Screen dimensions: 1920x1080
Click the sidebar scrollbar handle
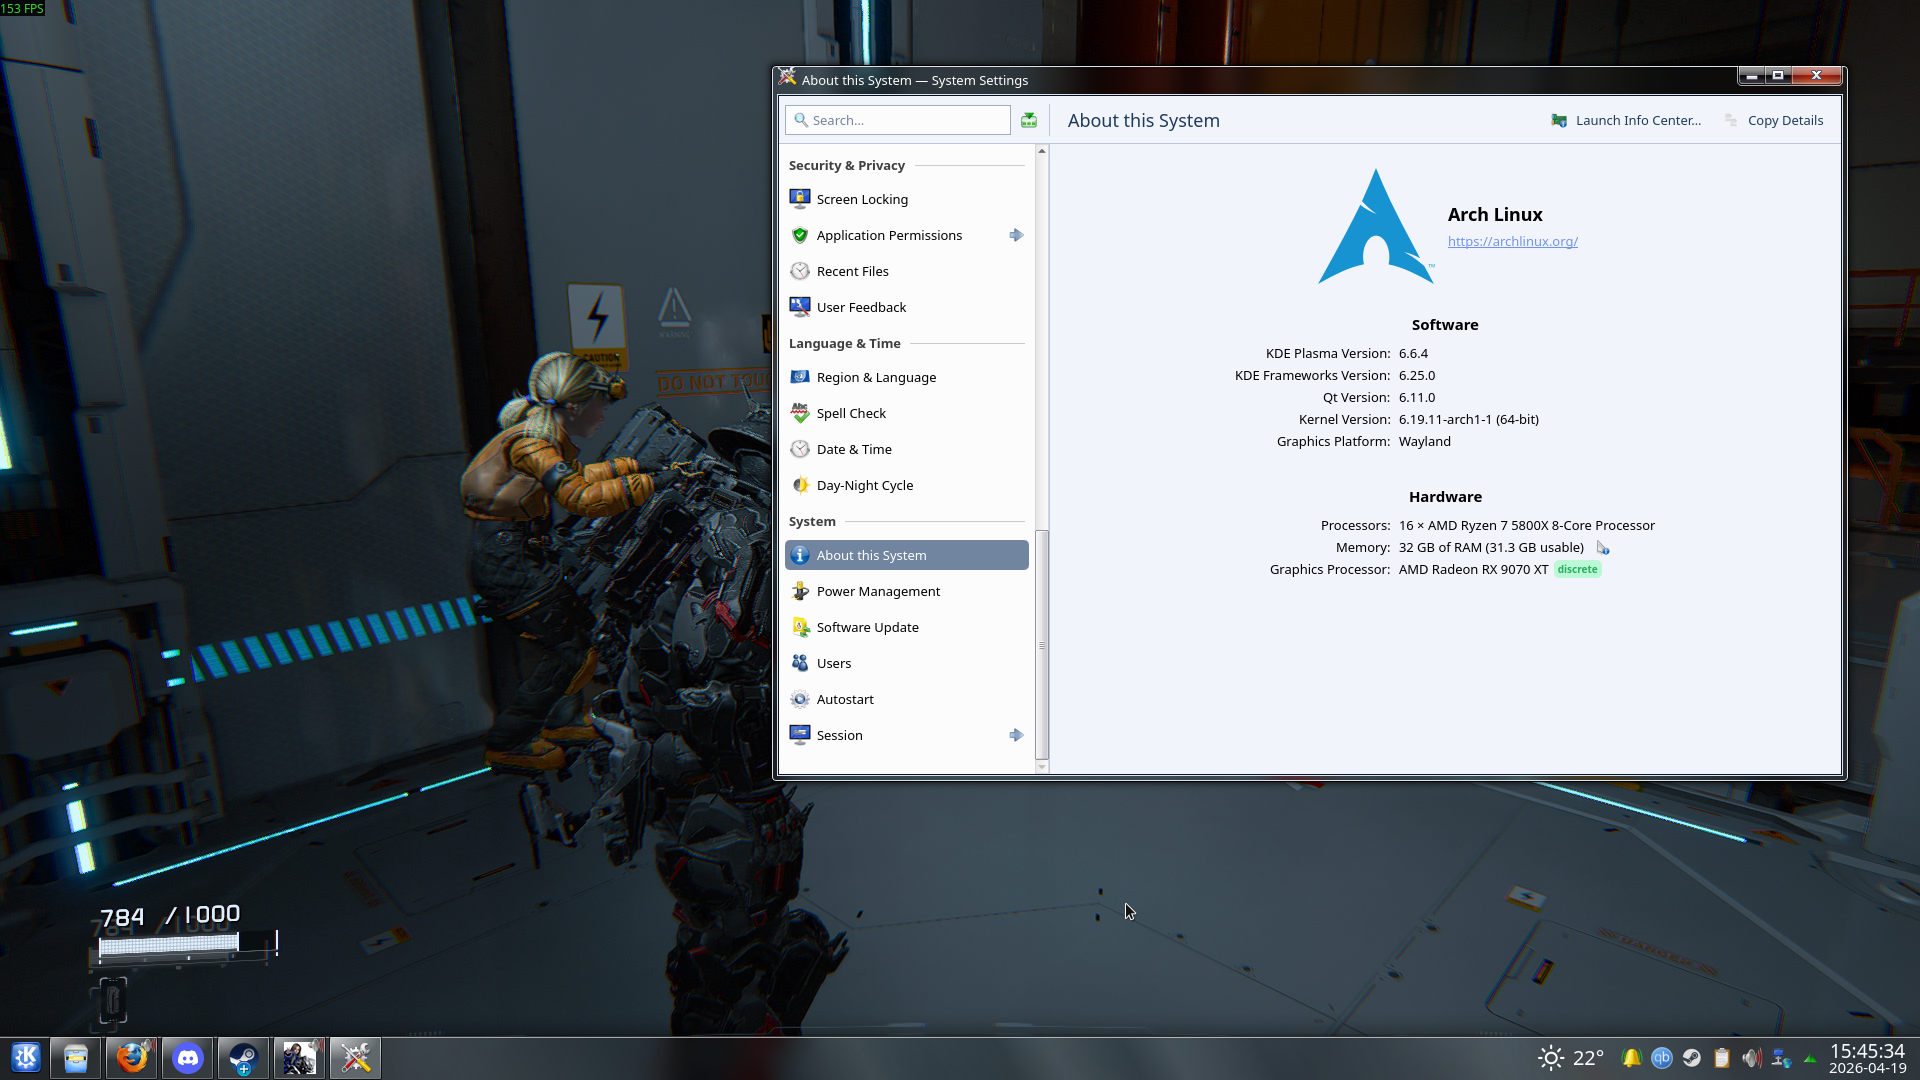1042,644
